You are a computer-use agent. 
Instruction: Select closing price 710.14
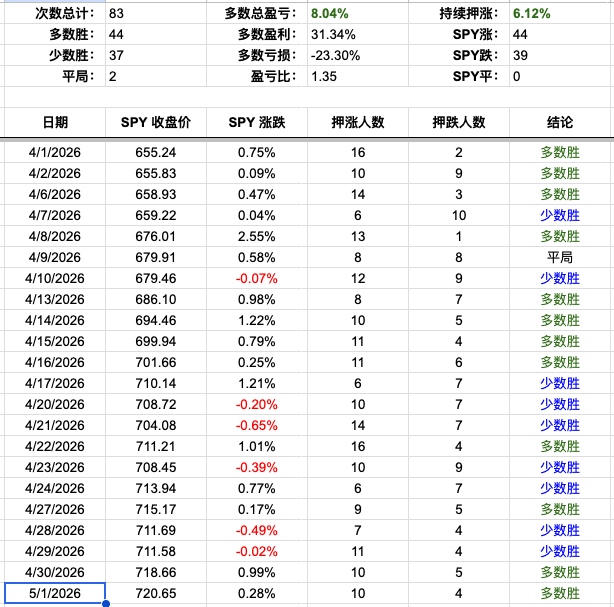(x=156, y=383)
